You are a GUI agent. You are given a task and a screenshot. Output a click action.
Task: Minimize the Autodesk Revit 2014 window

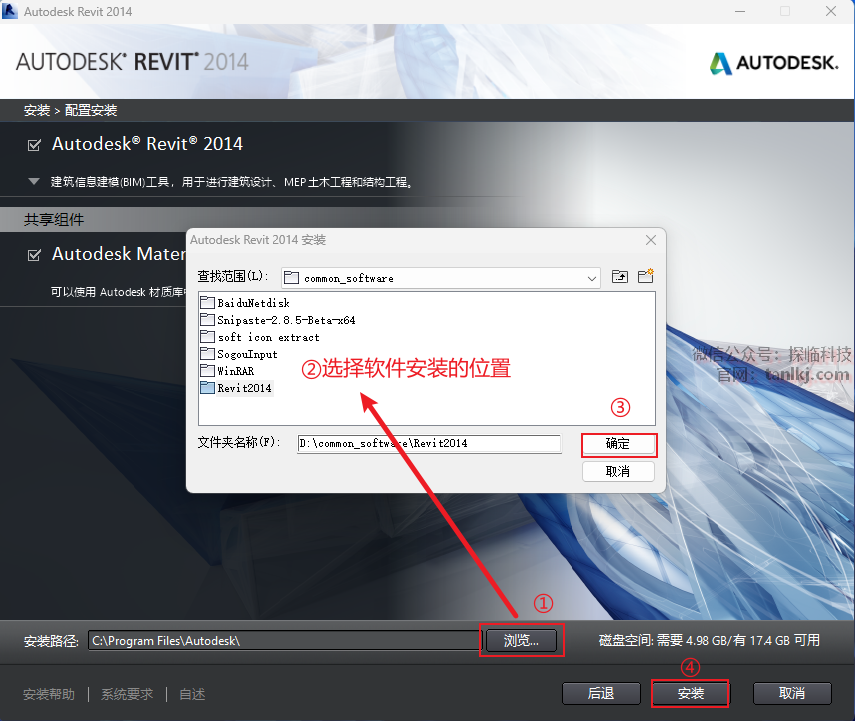[740, 11]
